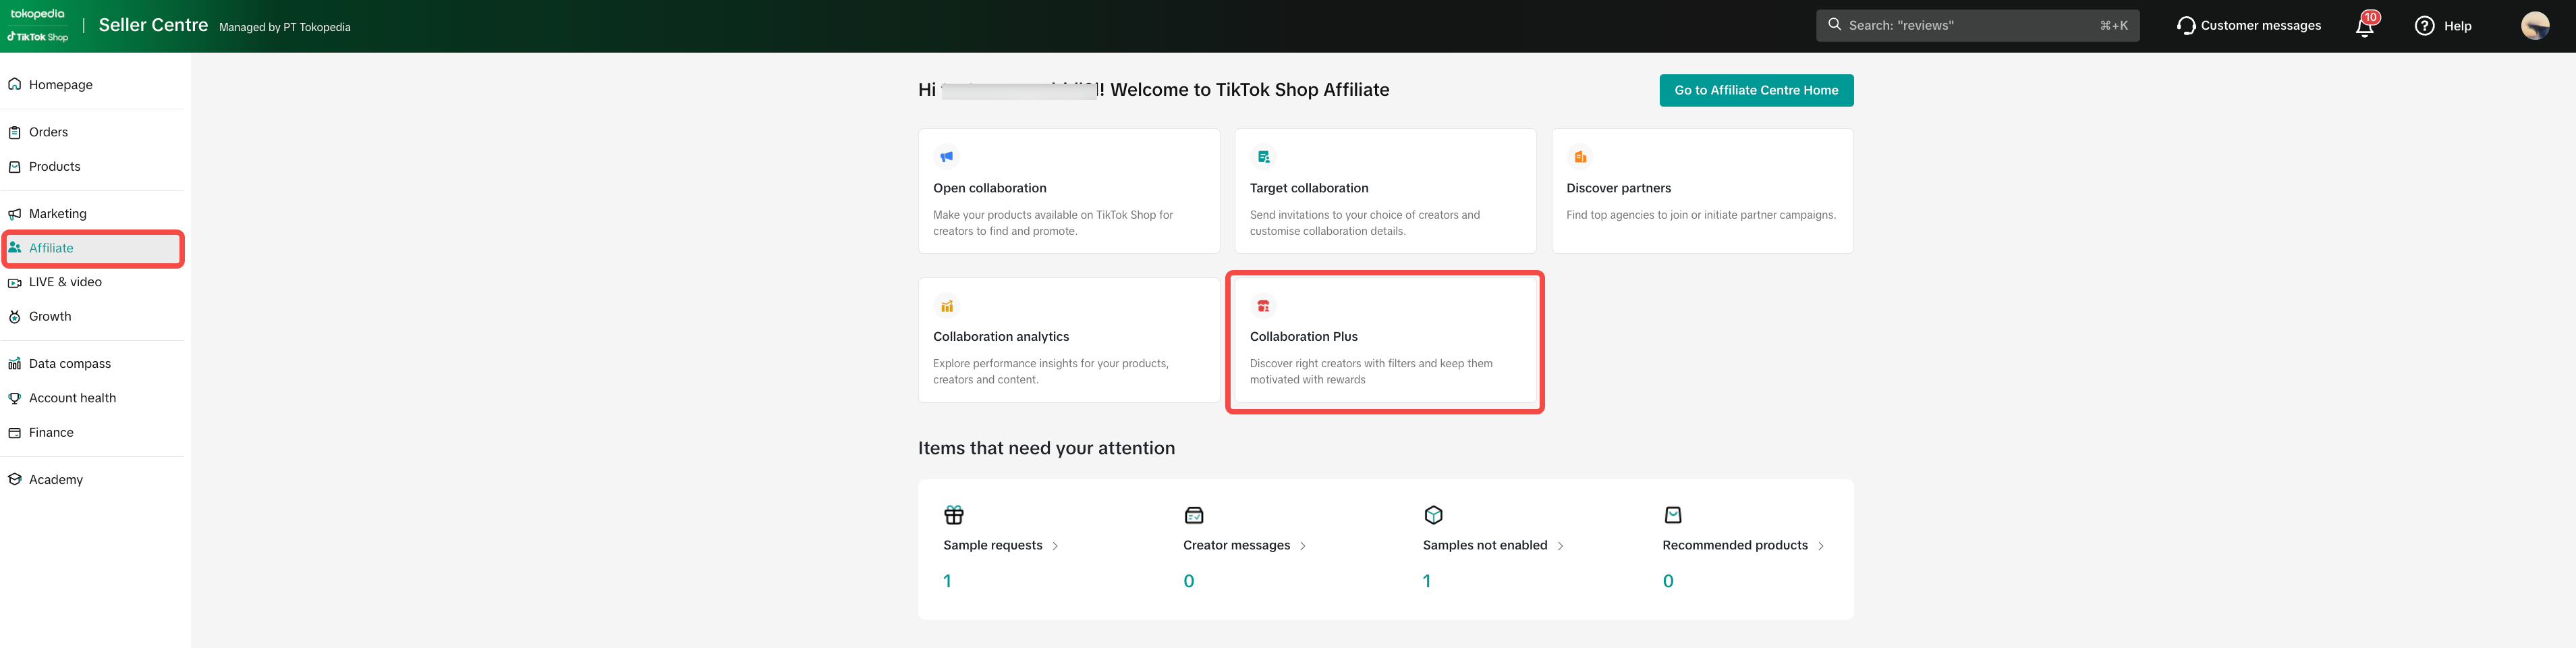2576x648 pixels.
Task: Click the notification bell icon
Action: point(2364,27)
